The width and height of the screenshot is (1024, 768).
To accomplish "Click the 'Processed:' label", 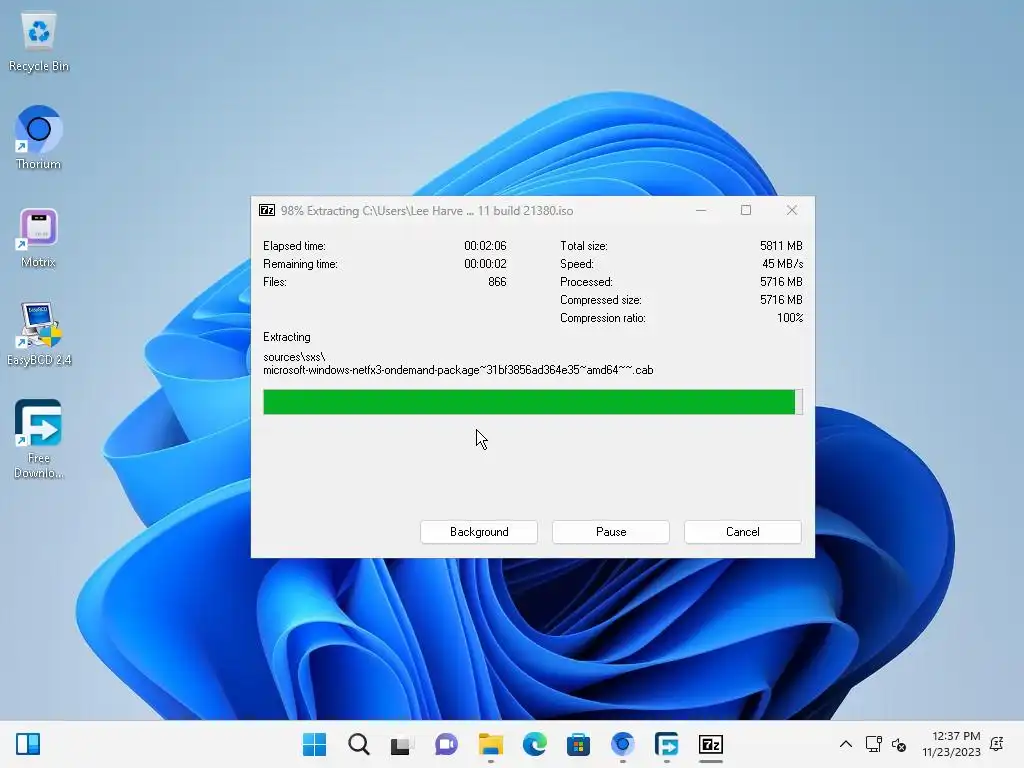I will point(586,282).
